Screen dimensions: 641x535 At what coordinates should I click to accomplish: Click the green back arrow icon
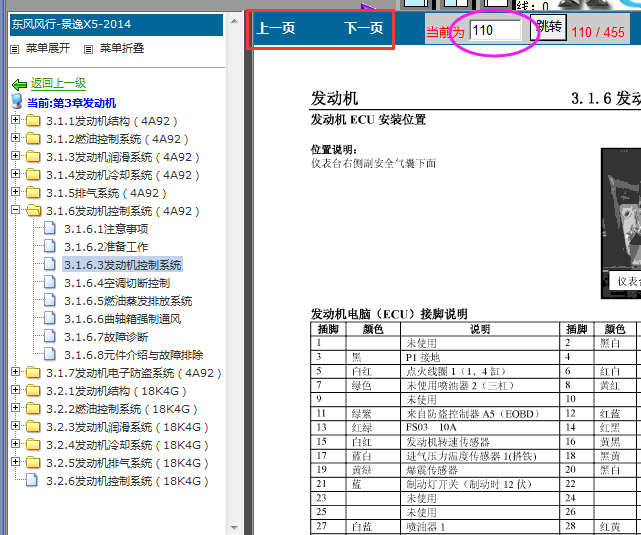coord(19,85)
